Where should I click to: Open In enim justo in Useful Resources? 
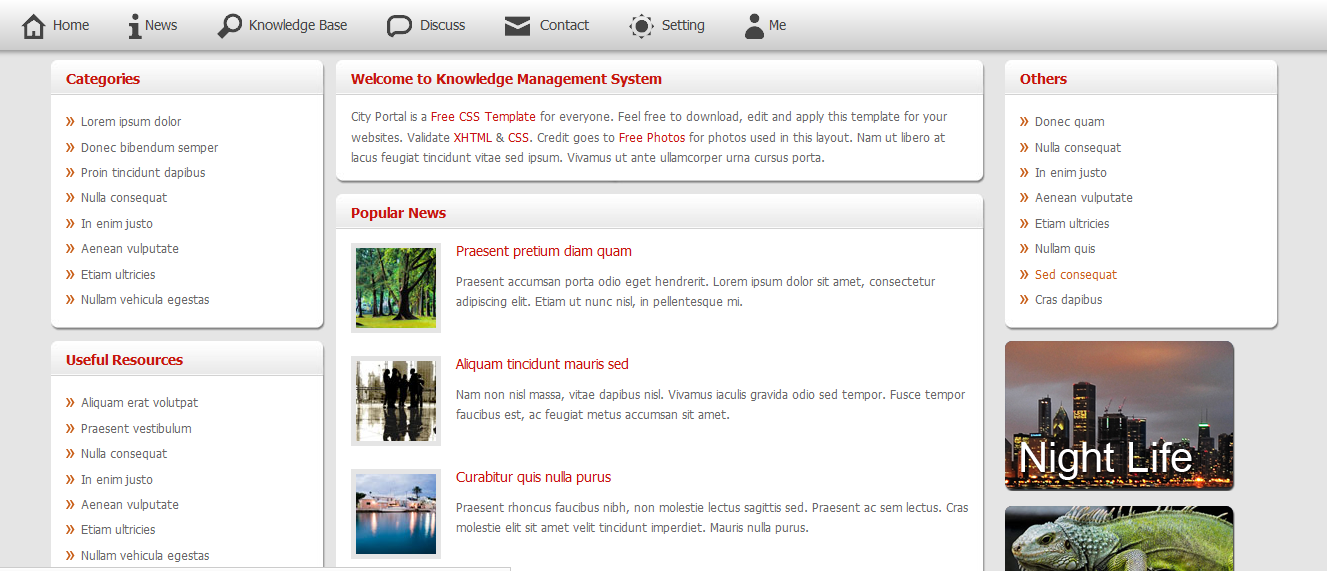pyautogui.click(x=117, y=480)
